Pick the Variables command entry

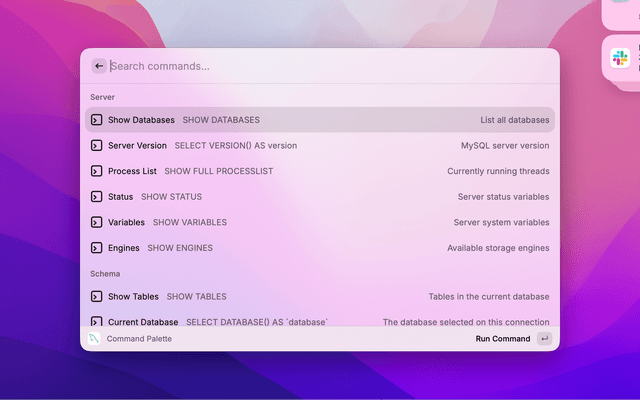tap(320, 222)
